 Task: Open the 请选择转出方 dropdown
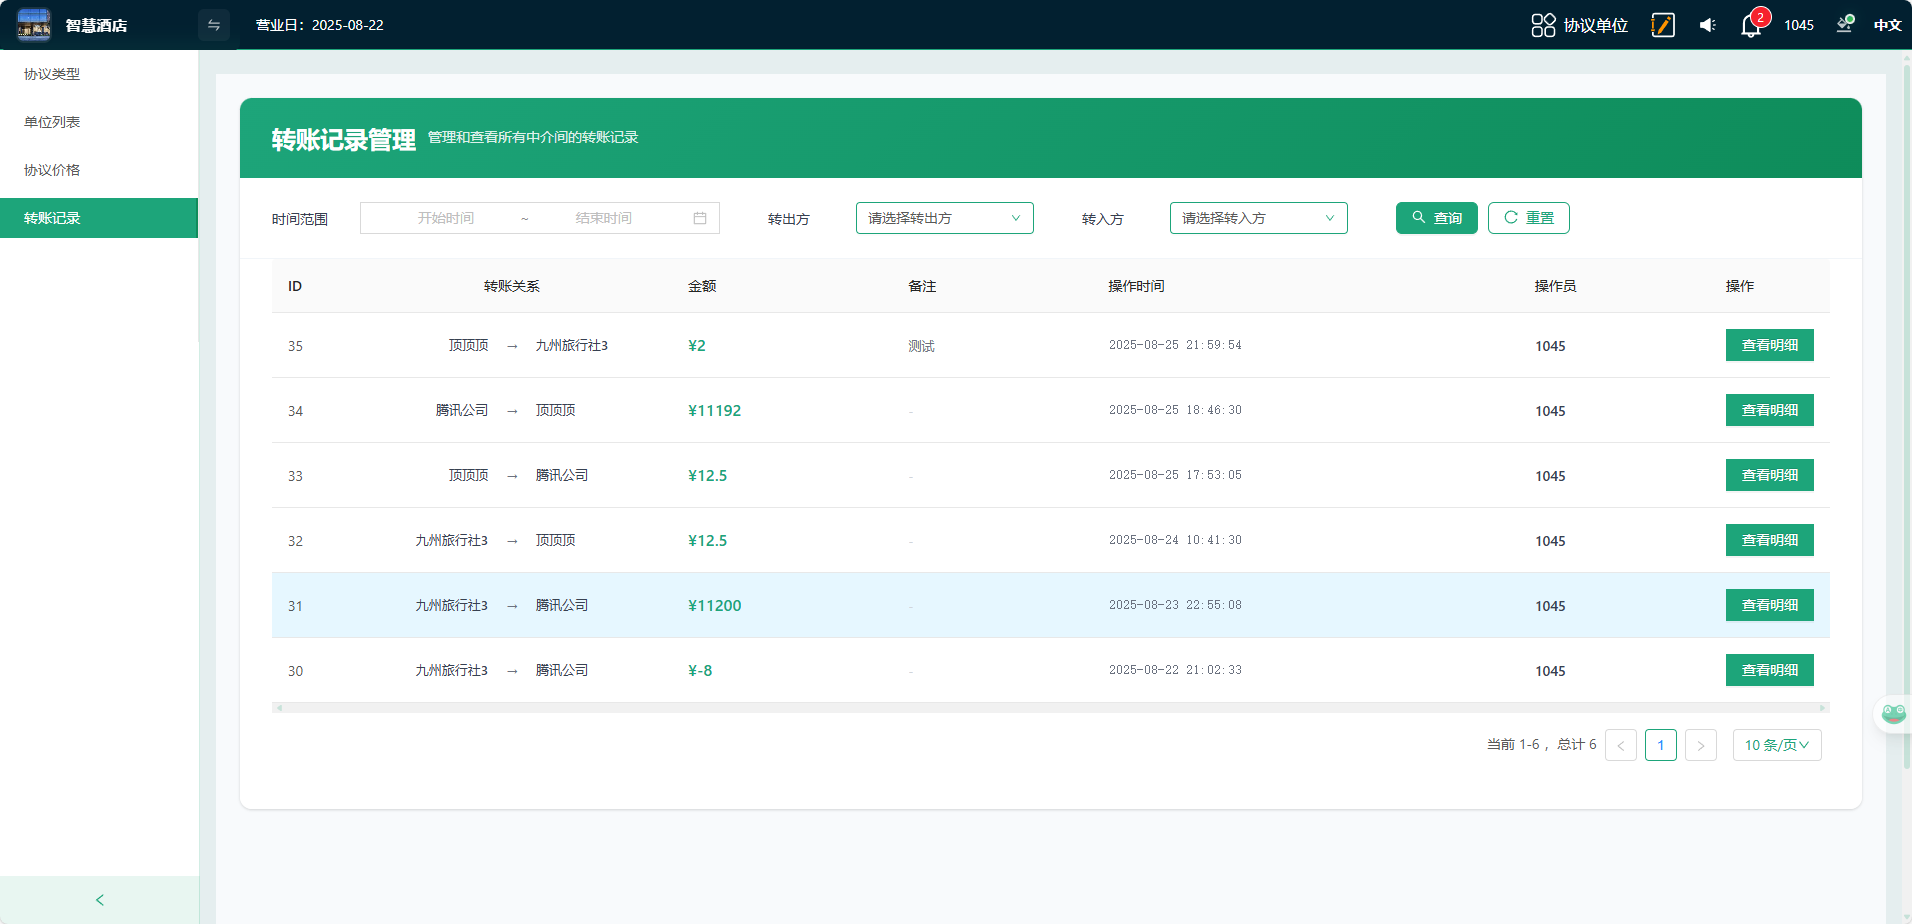(944, 218)
